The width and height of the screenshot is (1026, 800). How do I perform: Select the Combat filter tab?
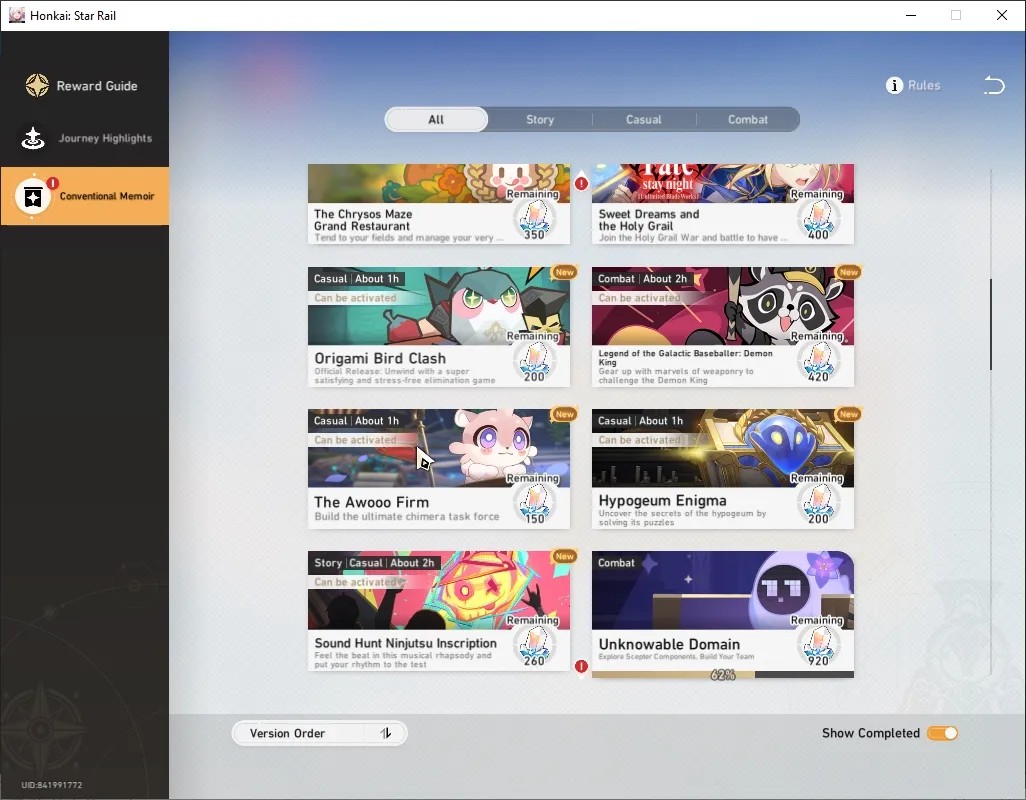(748, 120)
